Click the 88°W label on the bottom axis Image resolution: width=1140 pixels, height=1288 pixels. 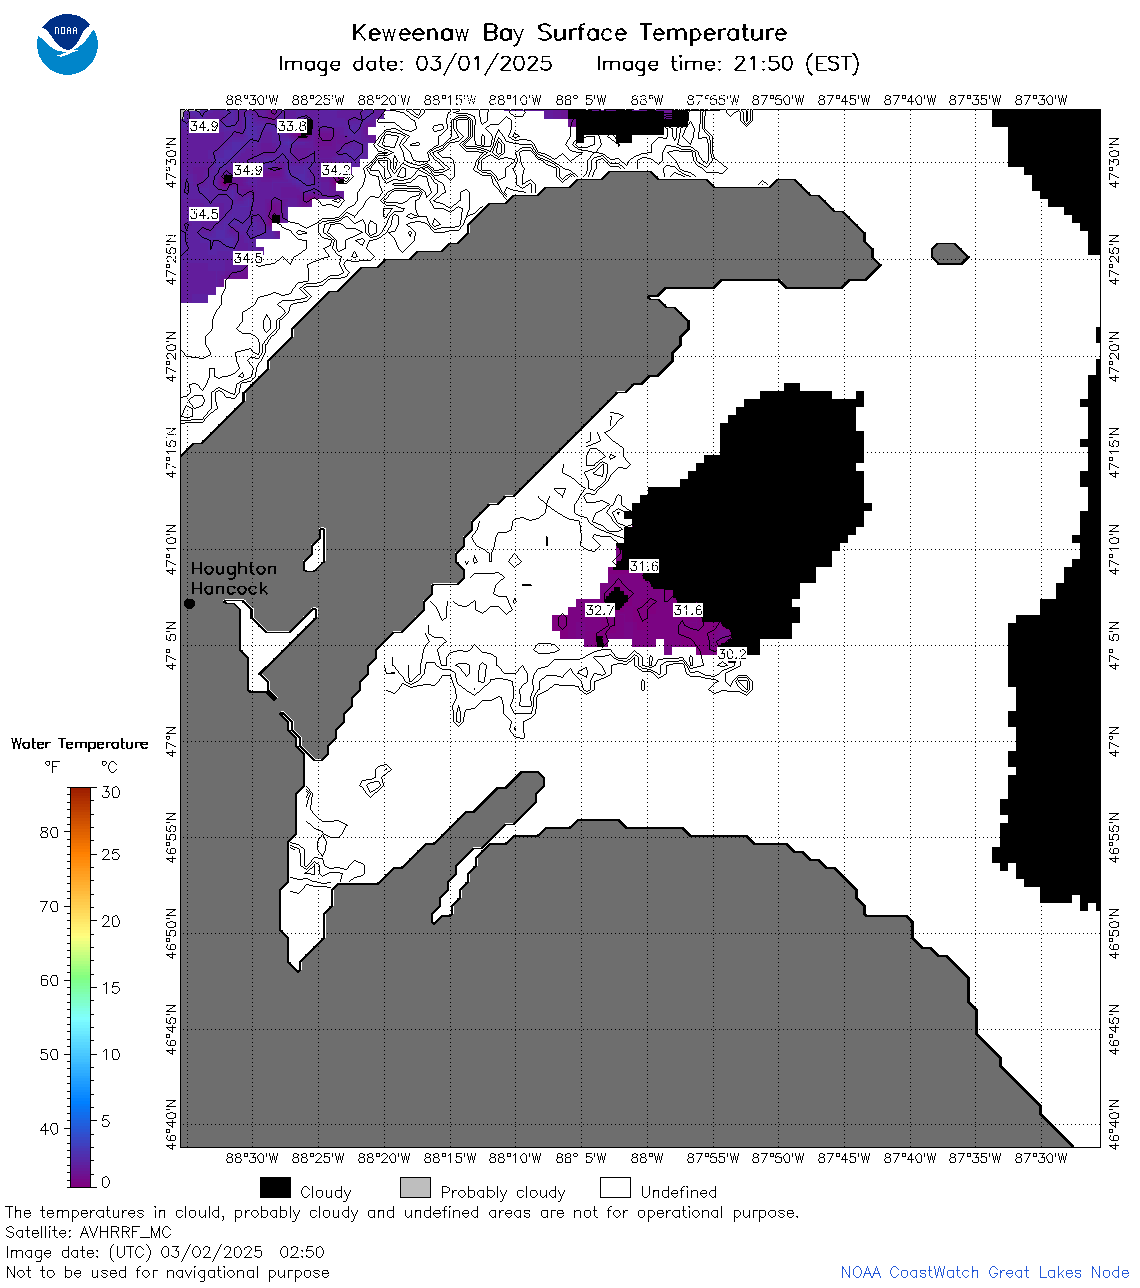click(x=647, y=1158)
